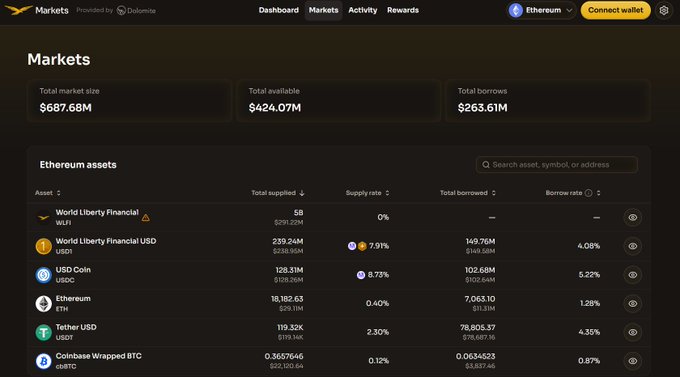
Task: Click purple reward badge in USDC supply rate
Action: [x=360, y=275]
